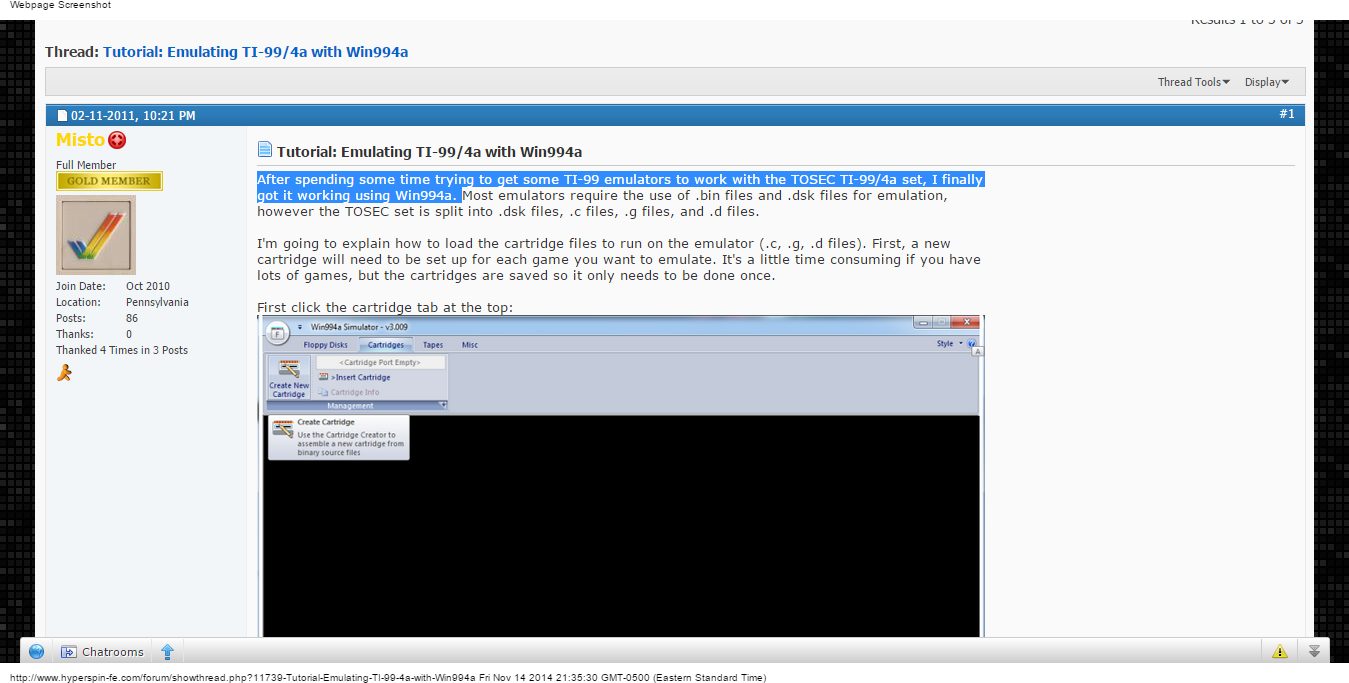Click the collapse arrow at bottom bar's right end
Screen dimensions: 1349x683
click(1314, 652)
